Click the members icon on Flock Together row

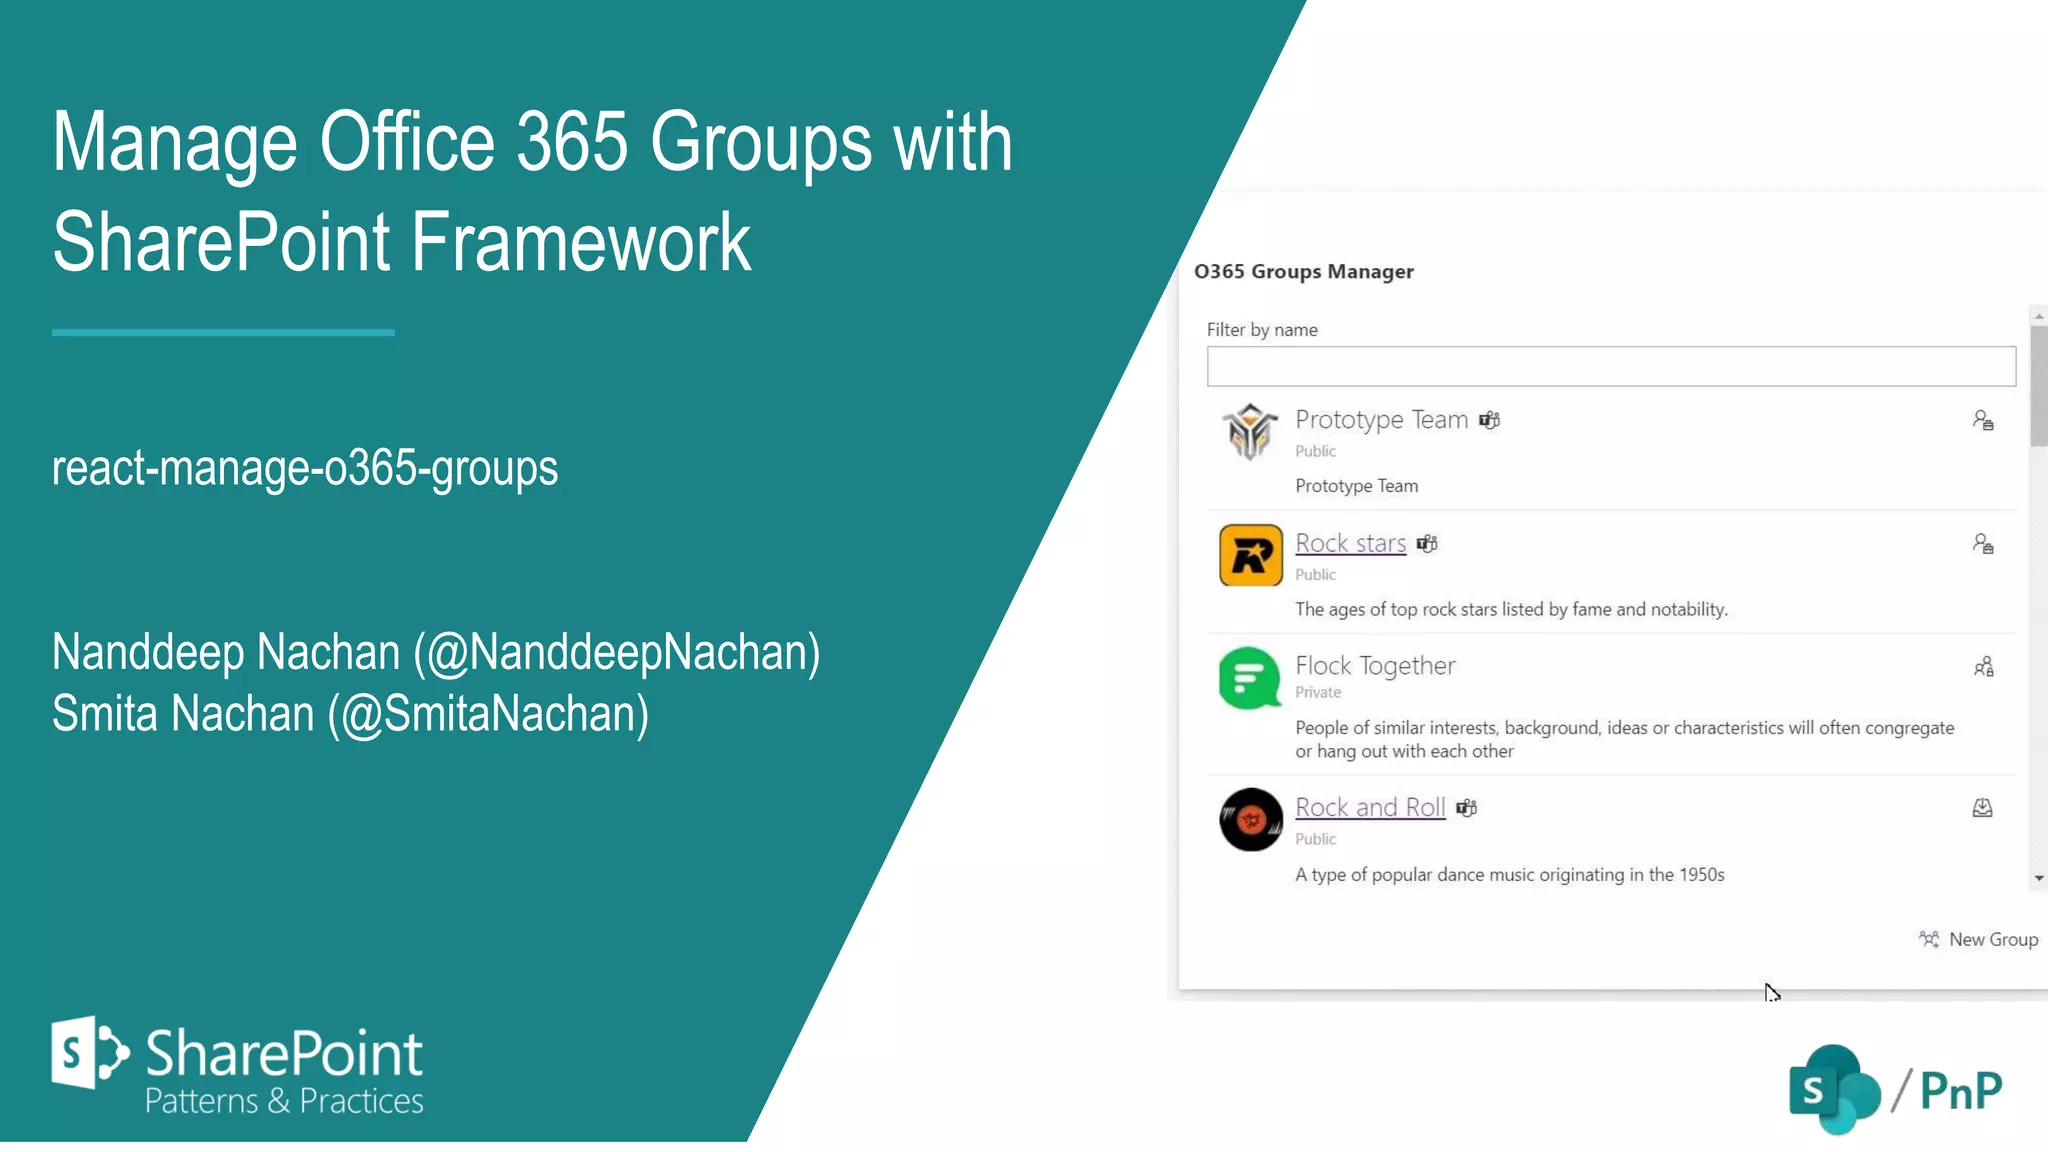pos(1983,667)
